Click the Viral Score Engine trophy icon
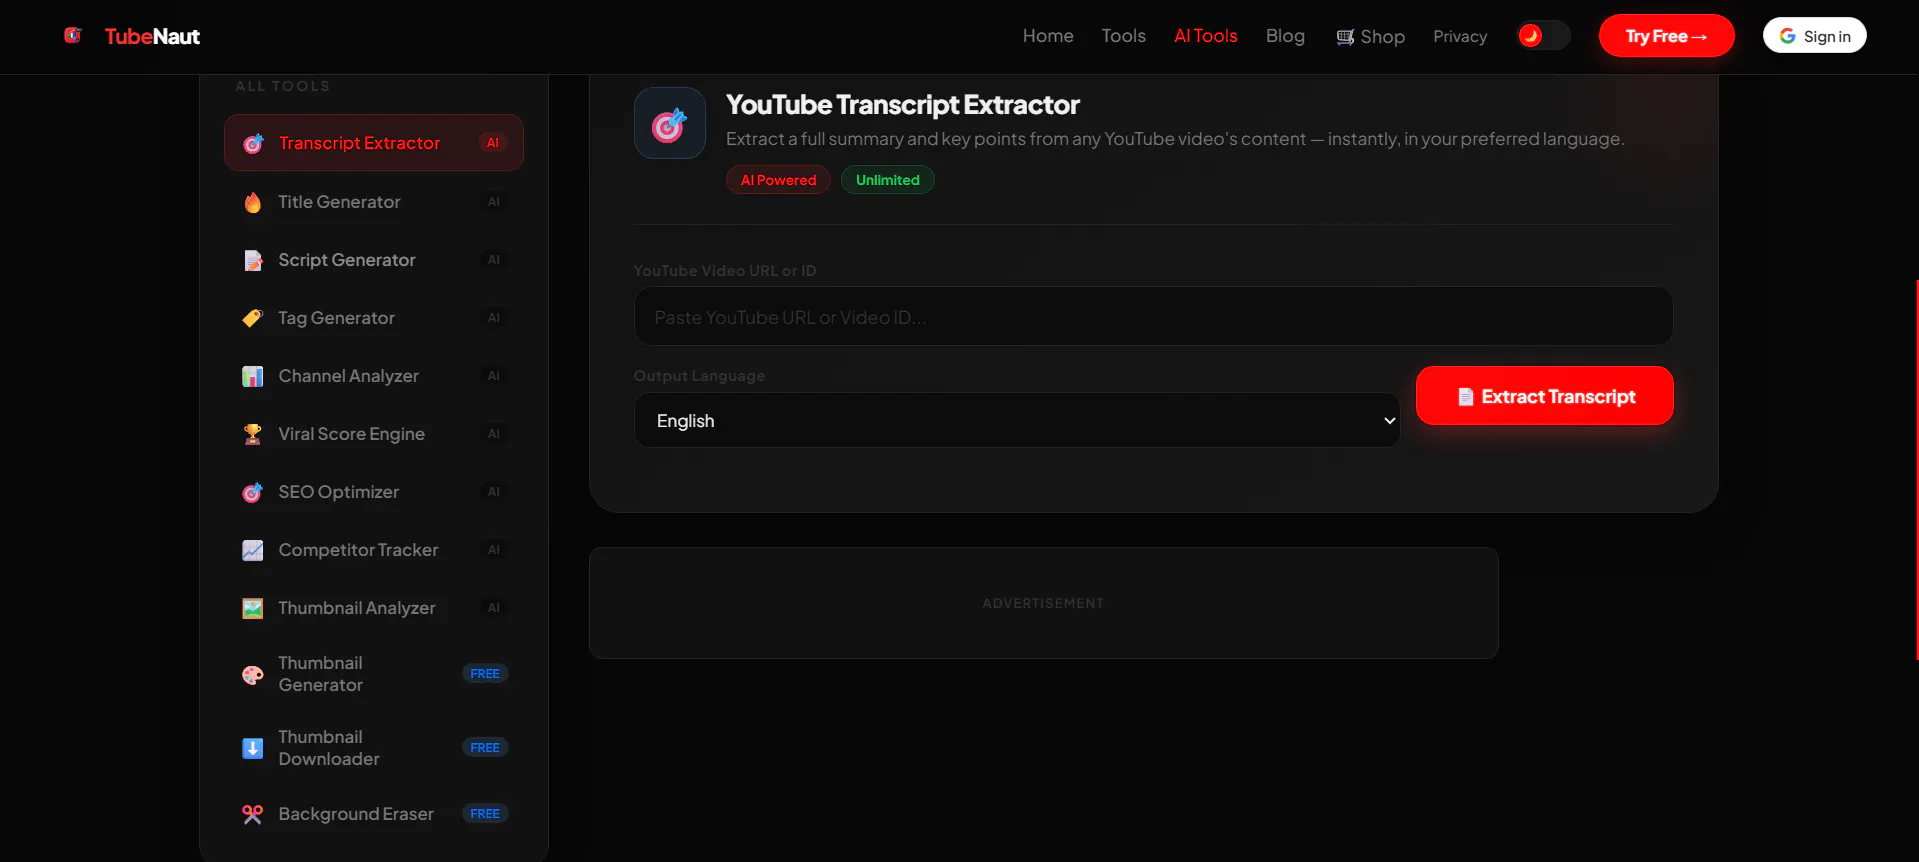The width and height of the screenshot is (1919, 862). pos(253,434)
